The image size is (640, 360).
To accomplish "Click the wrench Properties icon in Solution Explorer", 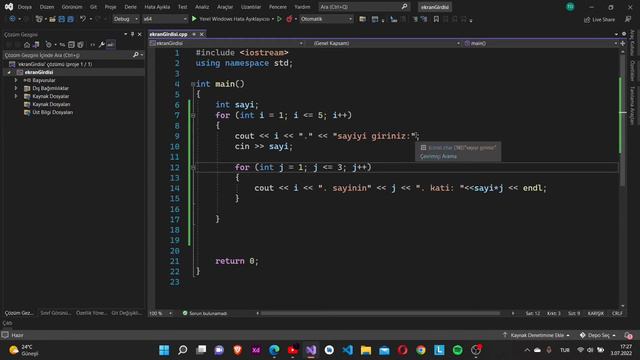I will point(102,44).
